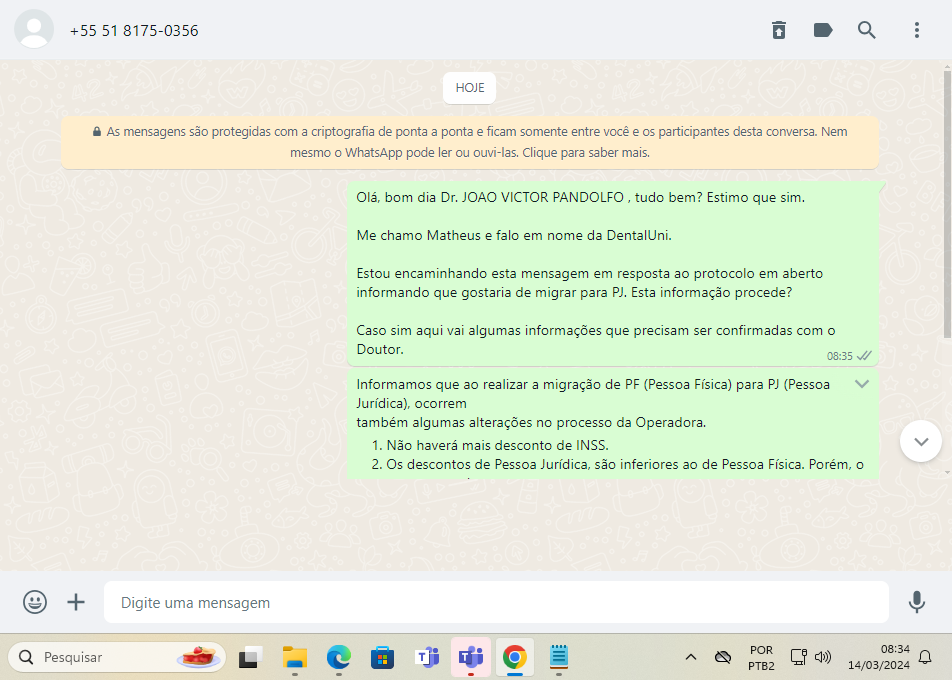Click the first message starting Olá, bom dia
Screen dimensions: 952x680
point(613,273)
